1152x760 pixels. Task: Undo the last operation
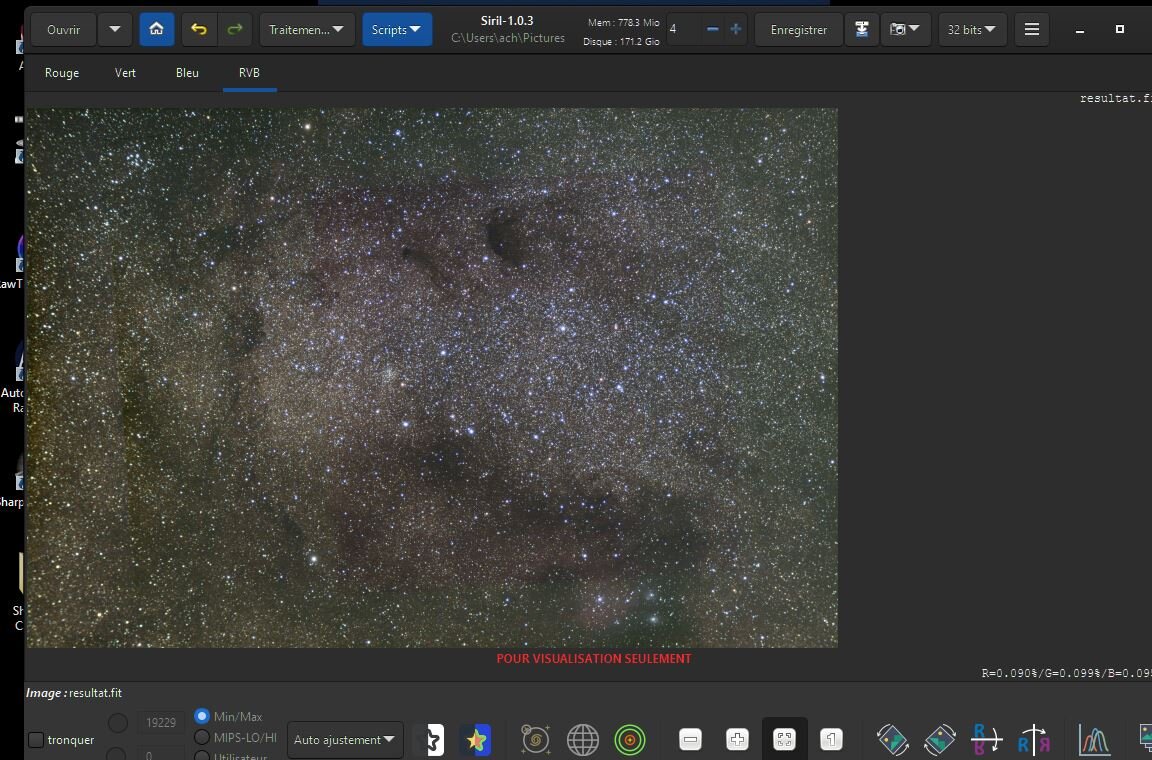(199, 30)
